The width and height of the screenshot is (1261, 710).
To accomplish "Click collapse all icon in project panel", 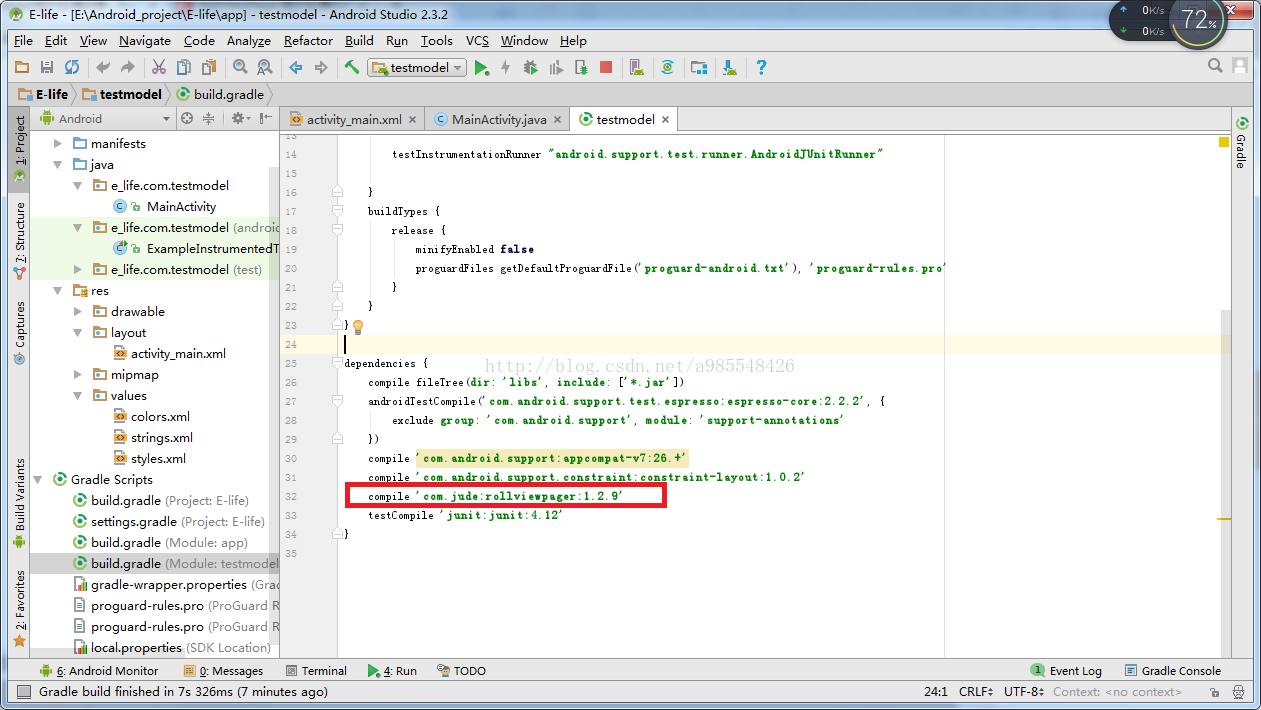I will (208, 118).
